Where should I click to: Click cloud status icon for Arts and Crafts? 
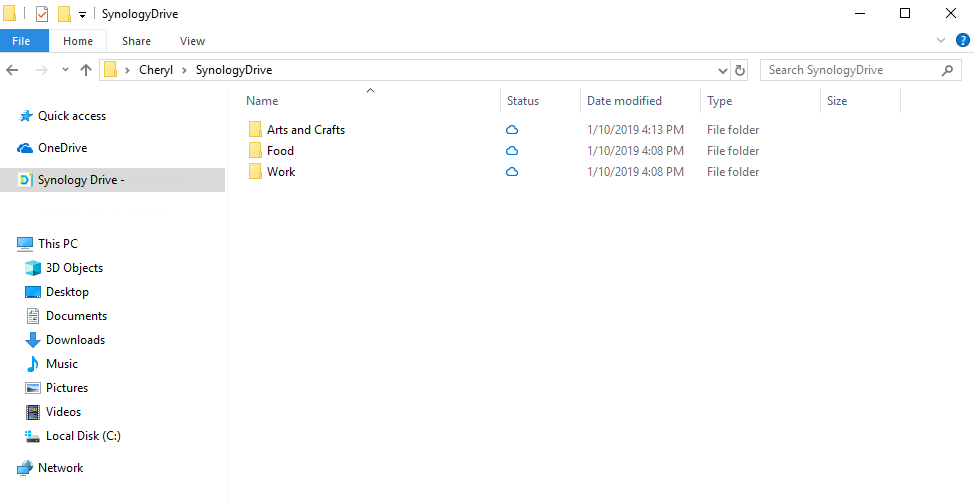(512, 130)
